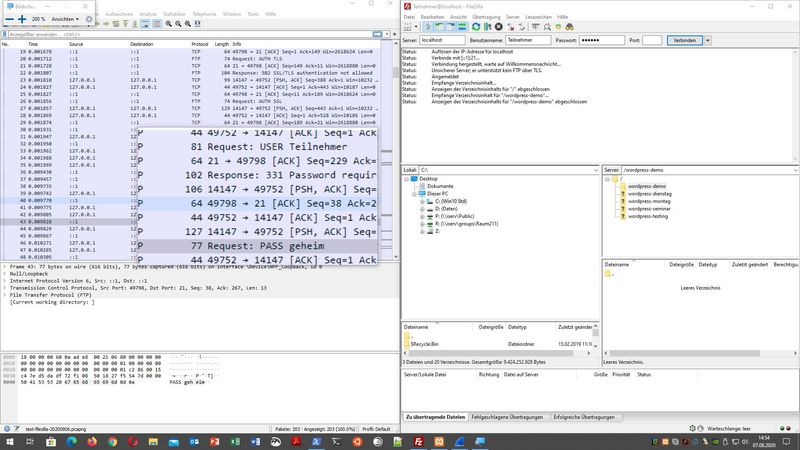Image resolution: width=800 pixels, height=450 pixels.
Task: Select the magnified 'PASS geheim' packet row
Action: point(258,246)
